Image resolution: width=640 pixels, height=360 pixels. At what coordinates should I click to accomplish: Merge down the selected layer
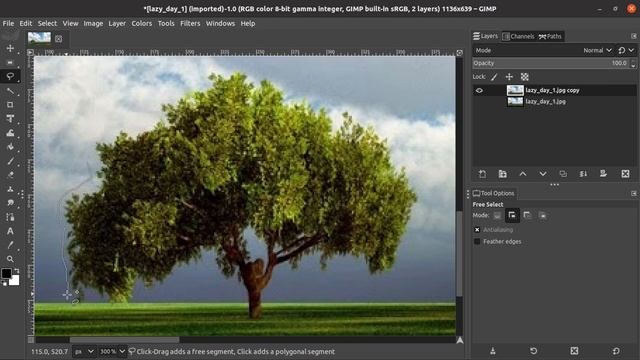pos(583,174)
